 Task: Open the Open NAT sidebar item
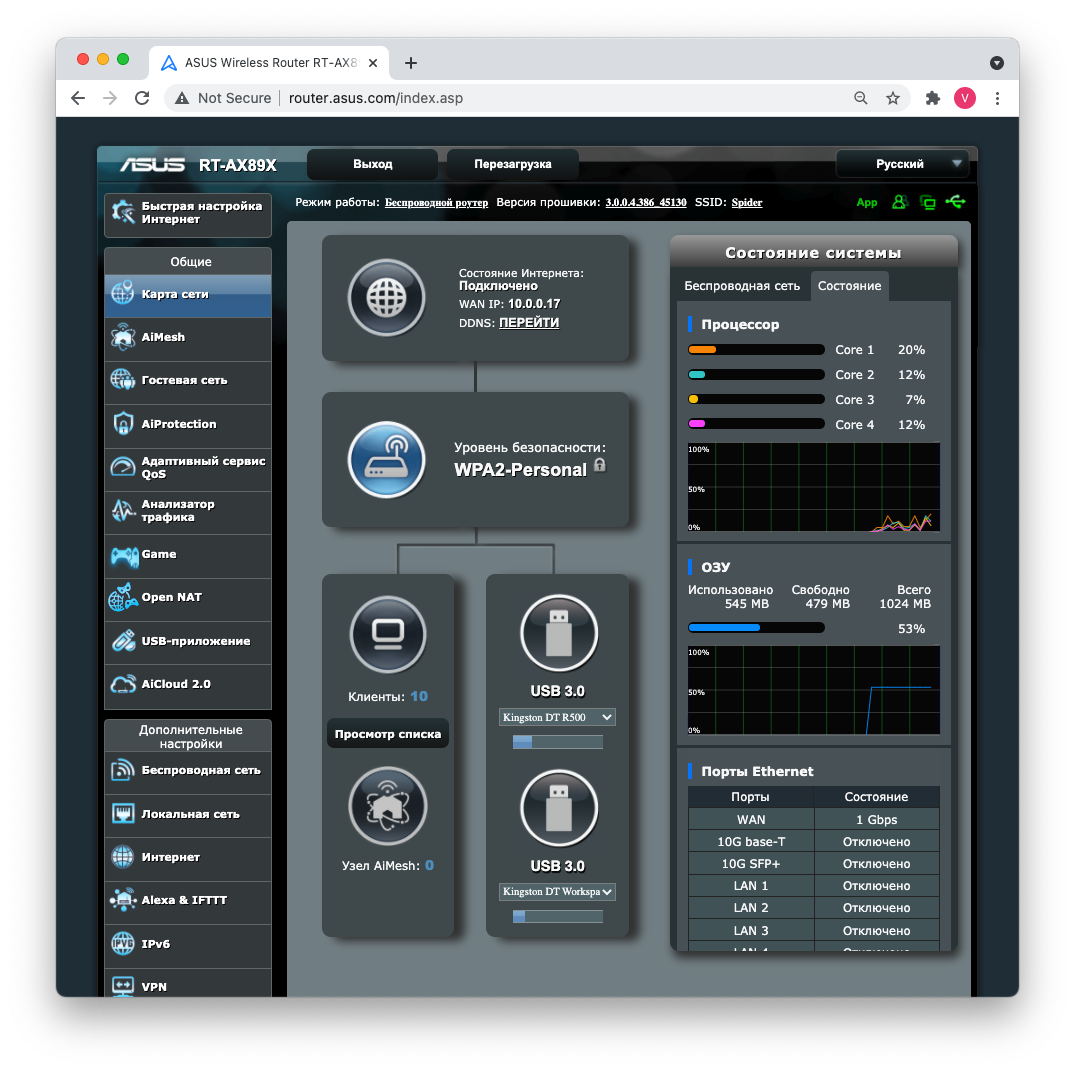click(188, 598)
